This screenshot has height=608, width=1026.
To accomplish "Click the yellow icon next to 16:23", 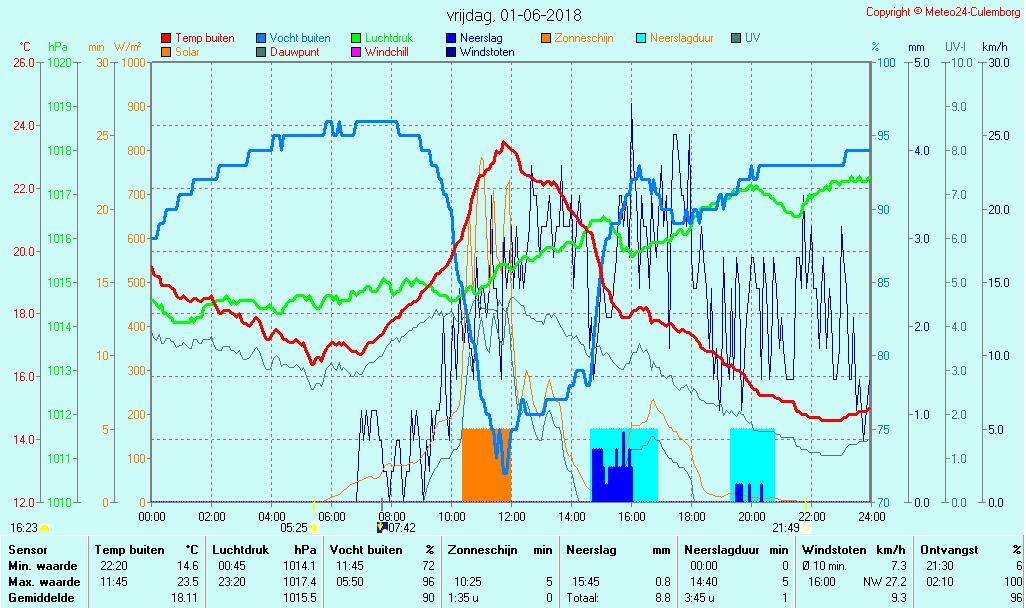I will point(45,528).
